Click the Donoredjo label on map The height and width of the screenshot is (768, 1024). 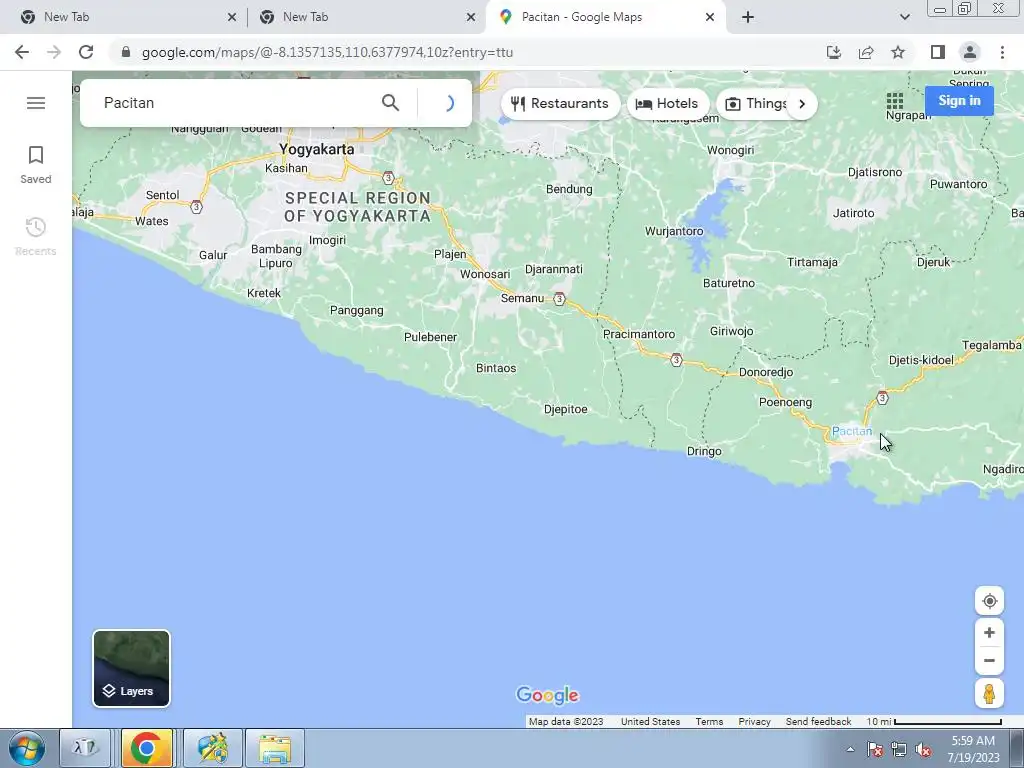coord(765,372)
